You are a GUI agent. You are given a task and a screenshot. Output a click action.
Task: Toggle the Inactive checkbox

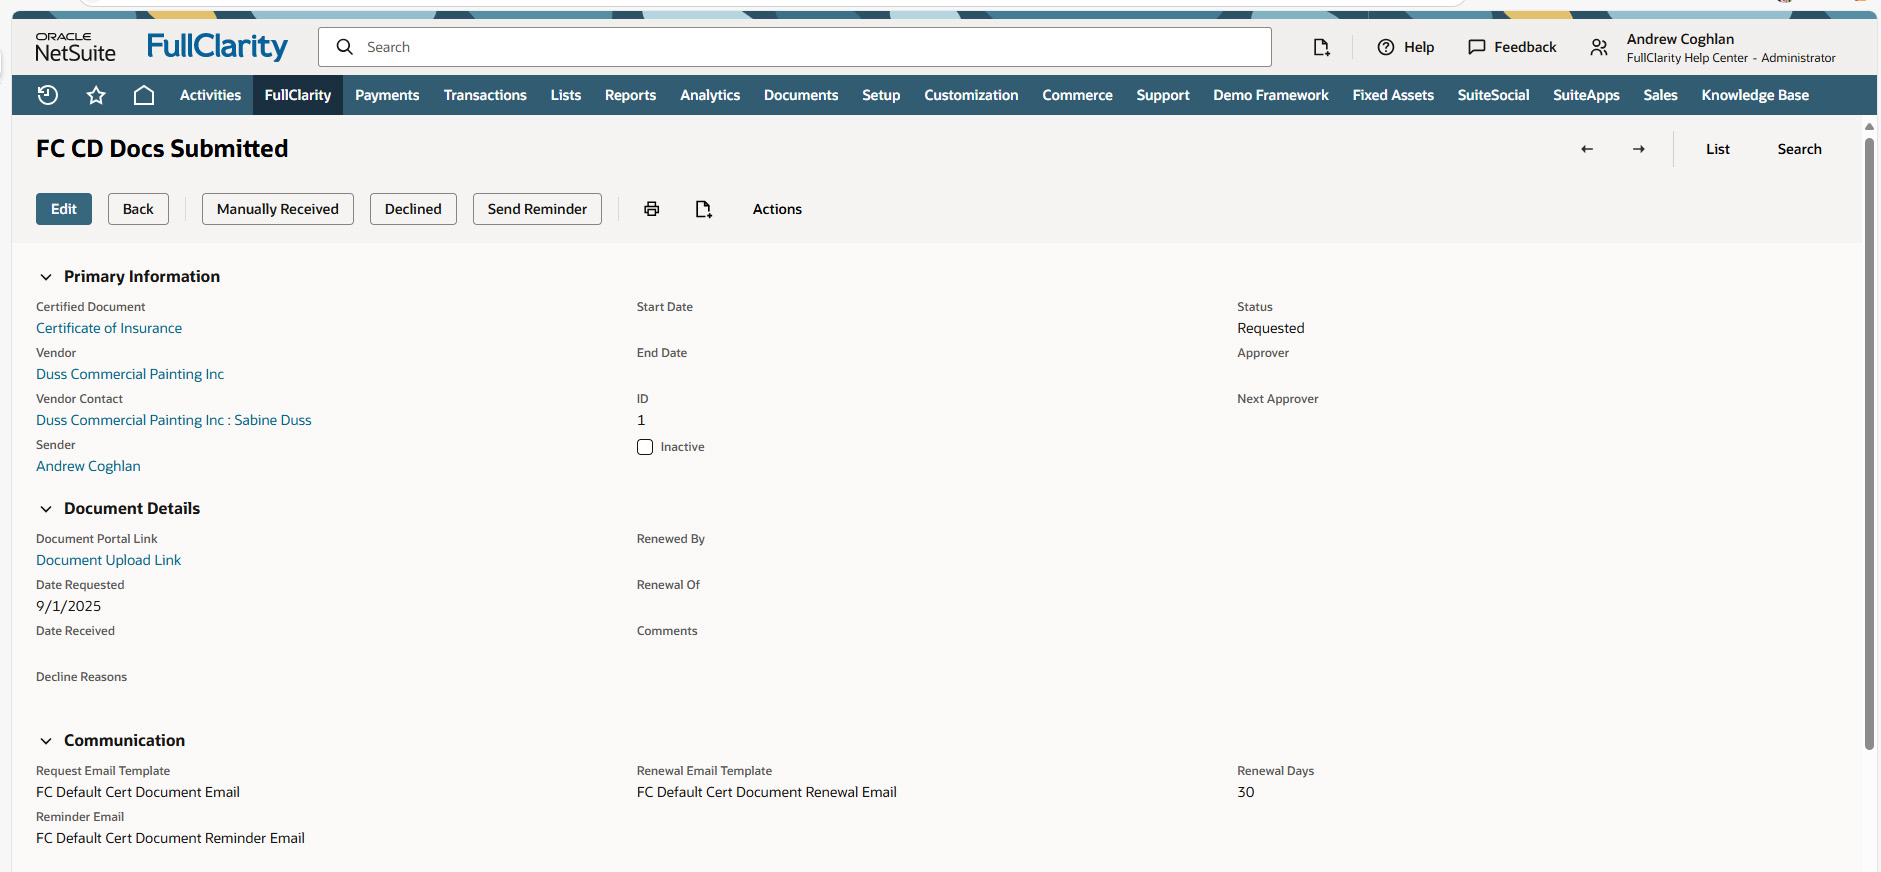(x=645, y=447)
